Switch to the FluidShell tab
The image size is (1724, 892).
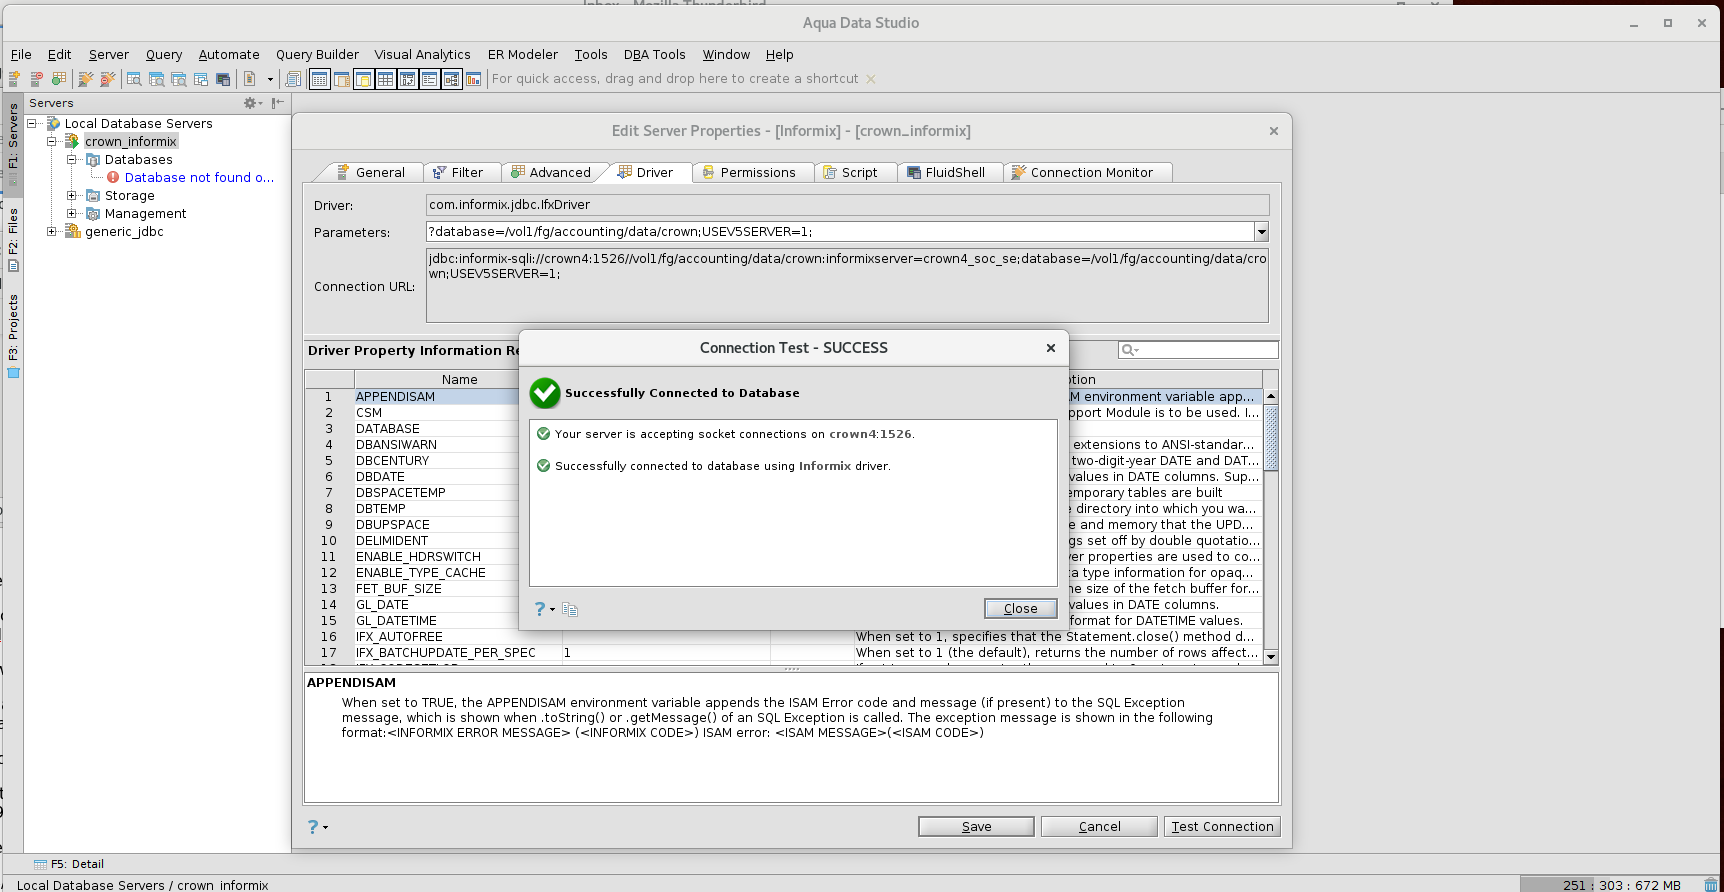coord(946,172)
